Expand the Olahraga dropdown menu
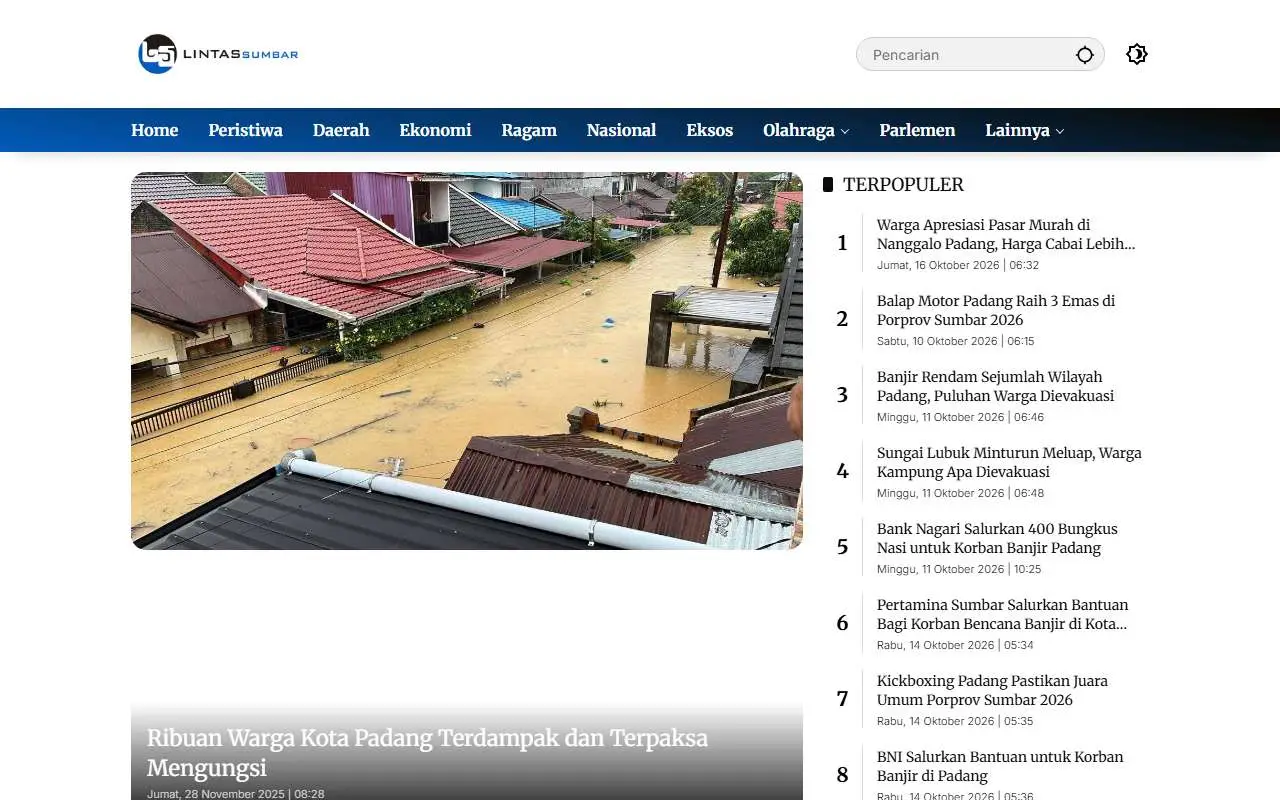The height and width of the screenshot is (800, 1280). coord(806,130)
